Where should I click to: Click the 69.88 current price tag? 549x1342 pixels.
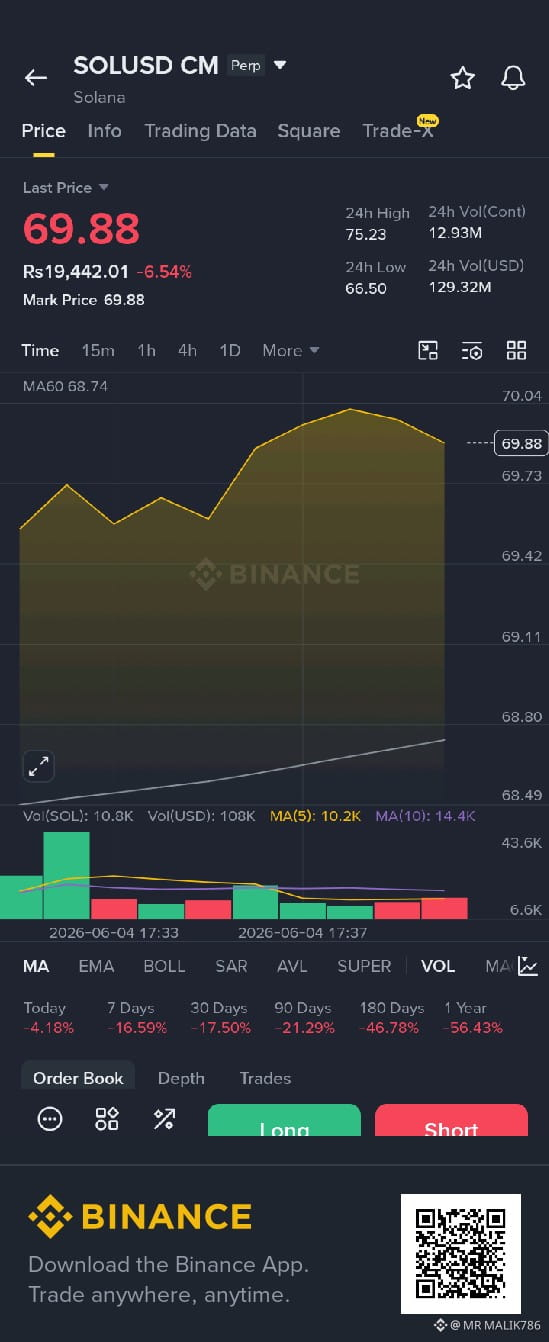point(522,443)
